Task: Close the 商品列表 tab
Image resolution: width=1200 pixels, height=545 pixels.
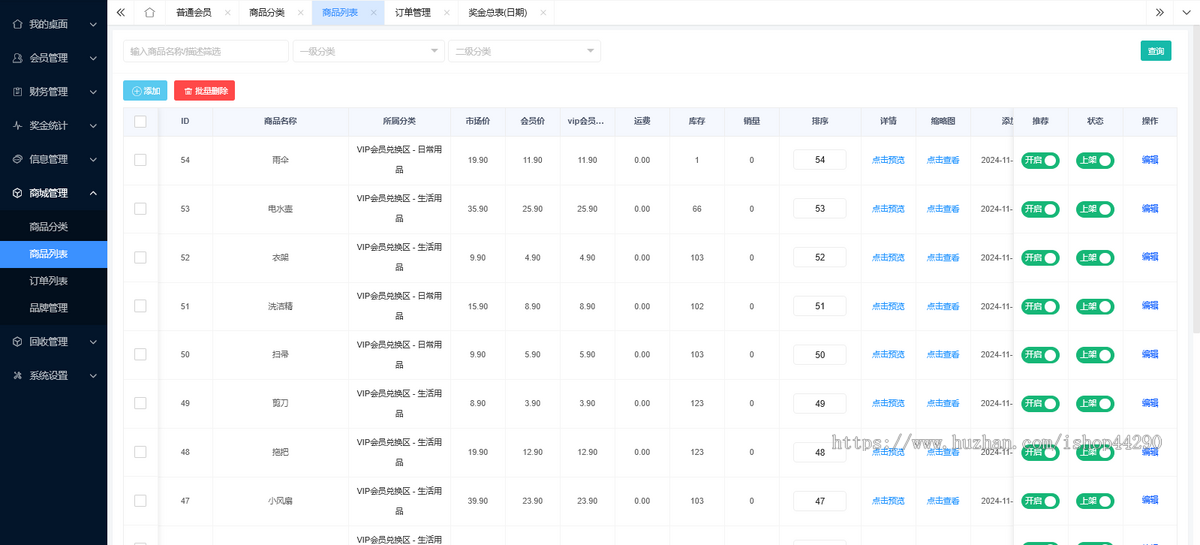Action: pos(373,13)
